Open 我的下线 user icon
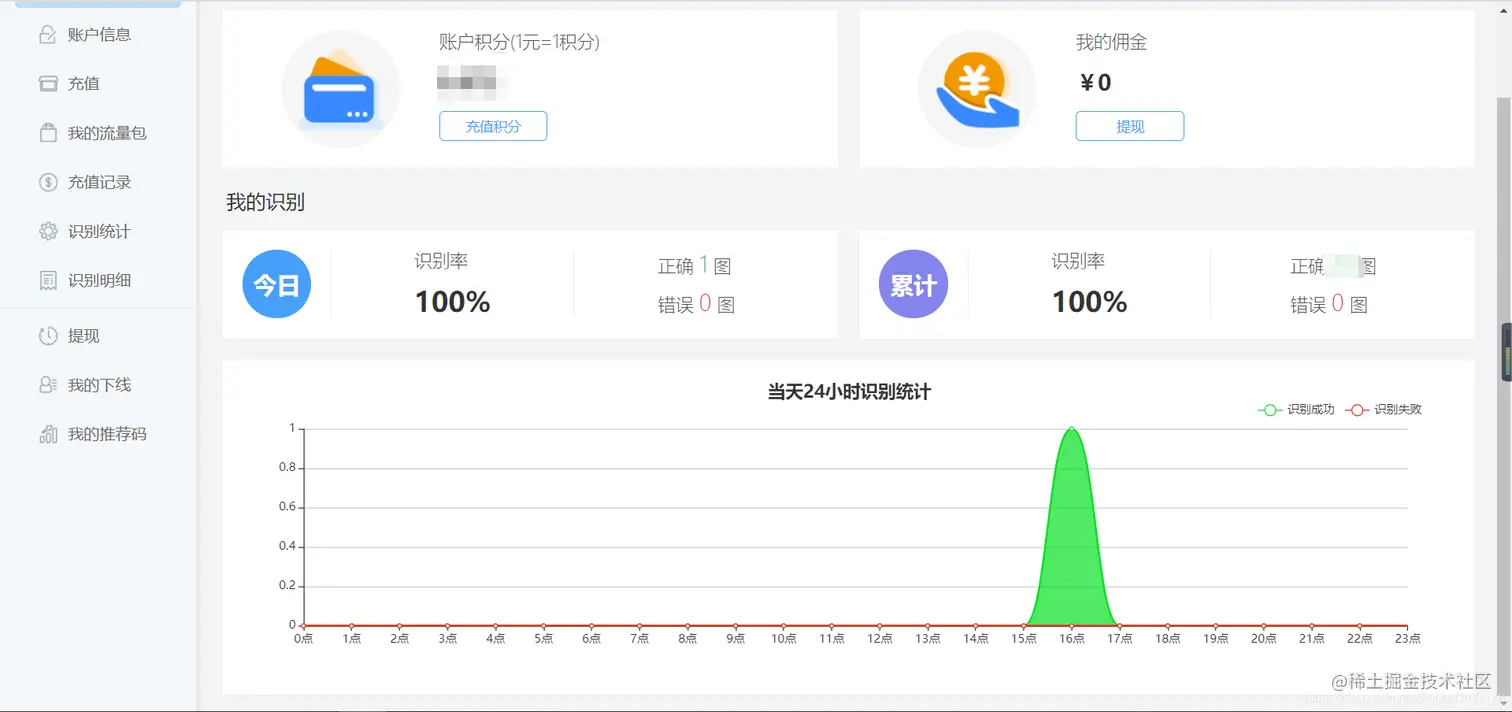The height and width of the screenshot is (712, 1512). click(47, 384)
